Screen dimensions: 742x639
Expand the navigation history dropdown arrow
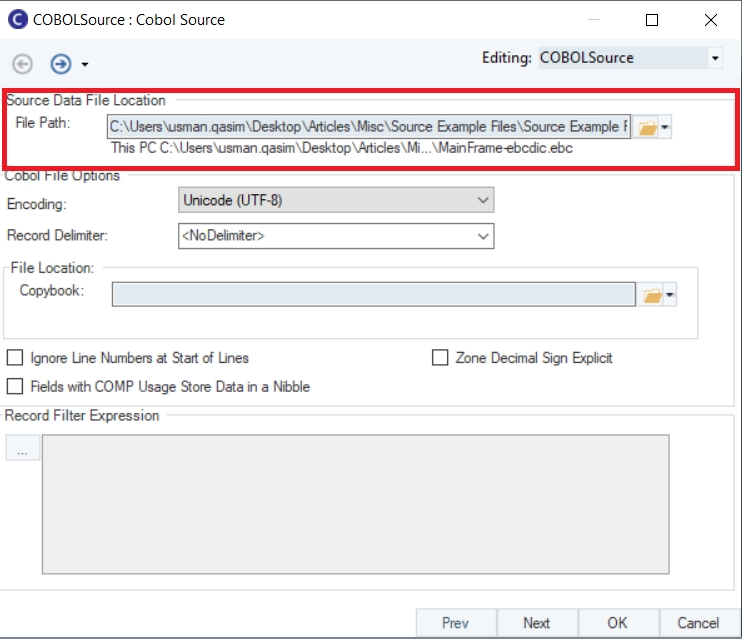tap(85, 64)
